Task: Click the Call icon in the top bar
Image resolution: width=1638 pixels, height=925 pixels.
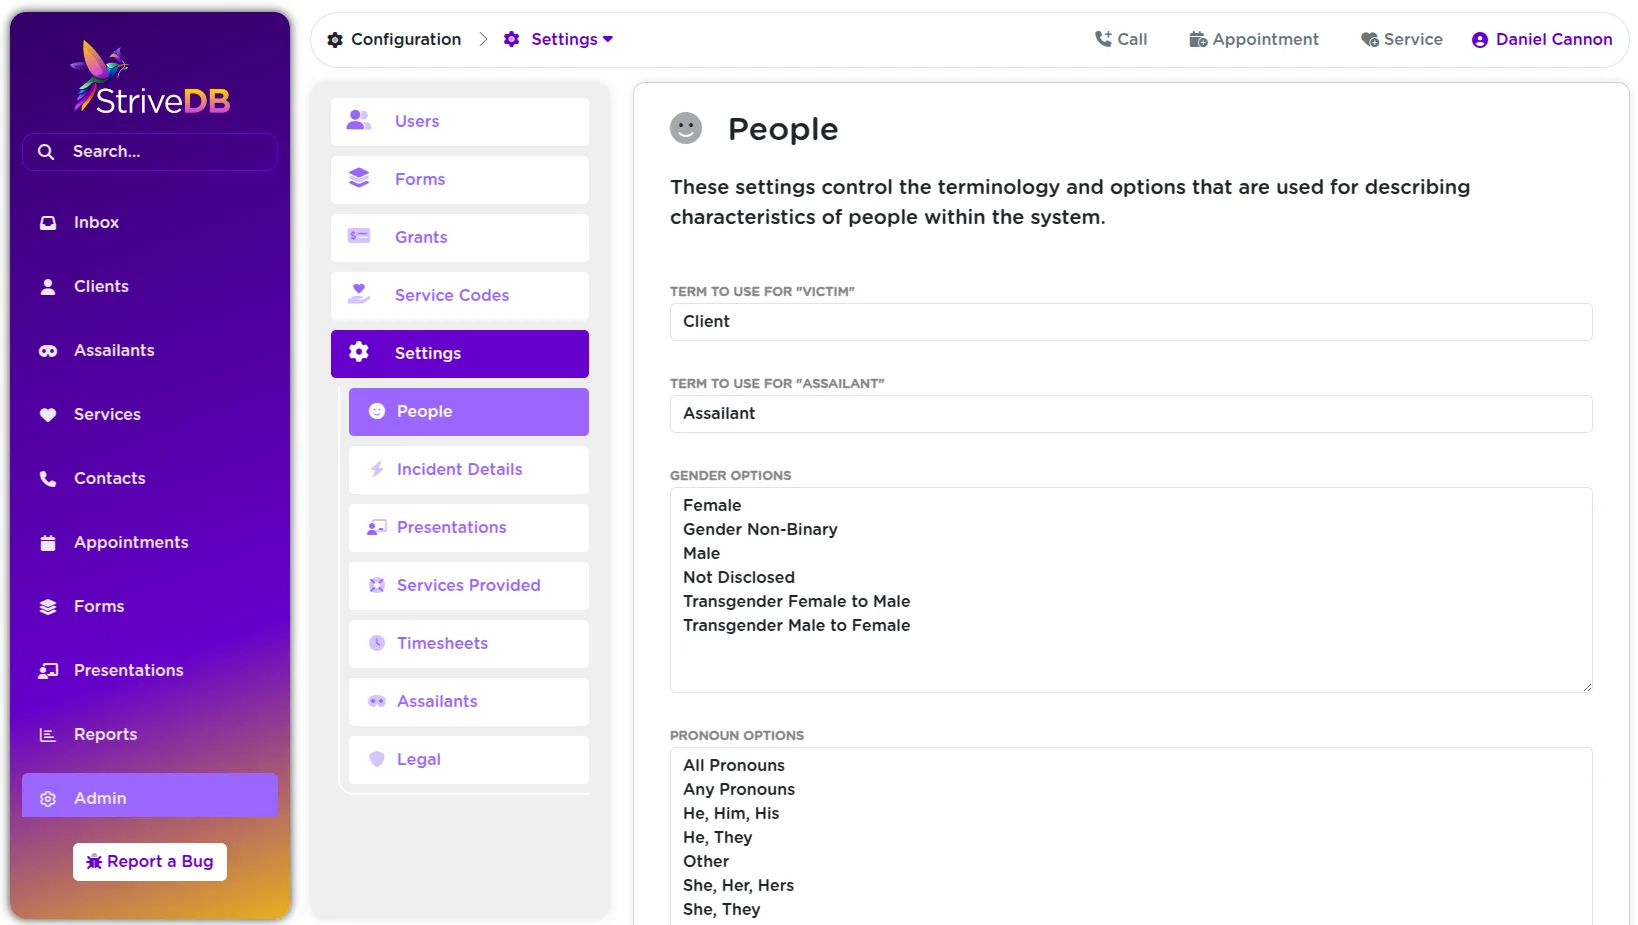Action: click(1103, 38)
